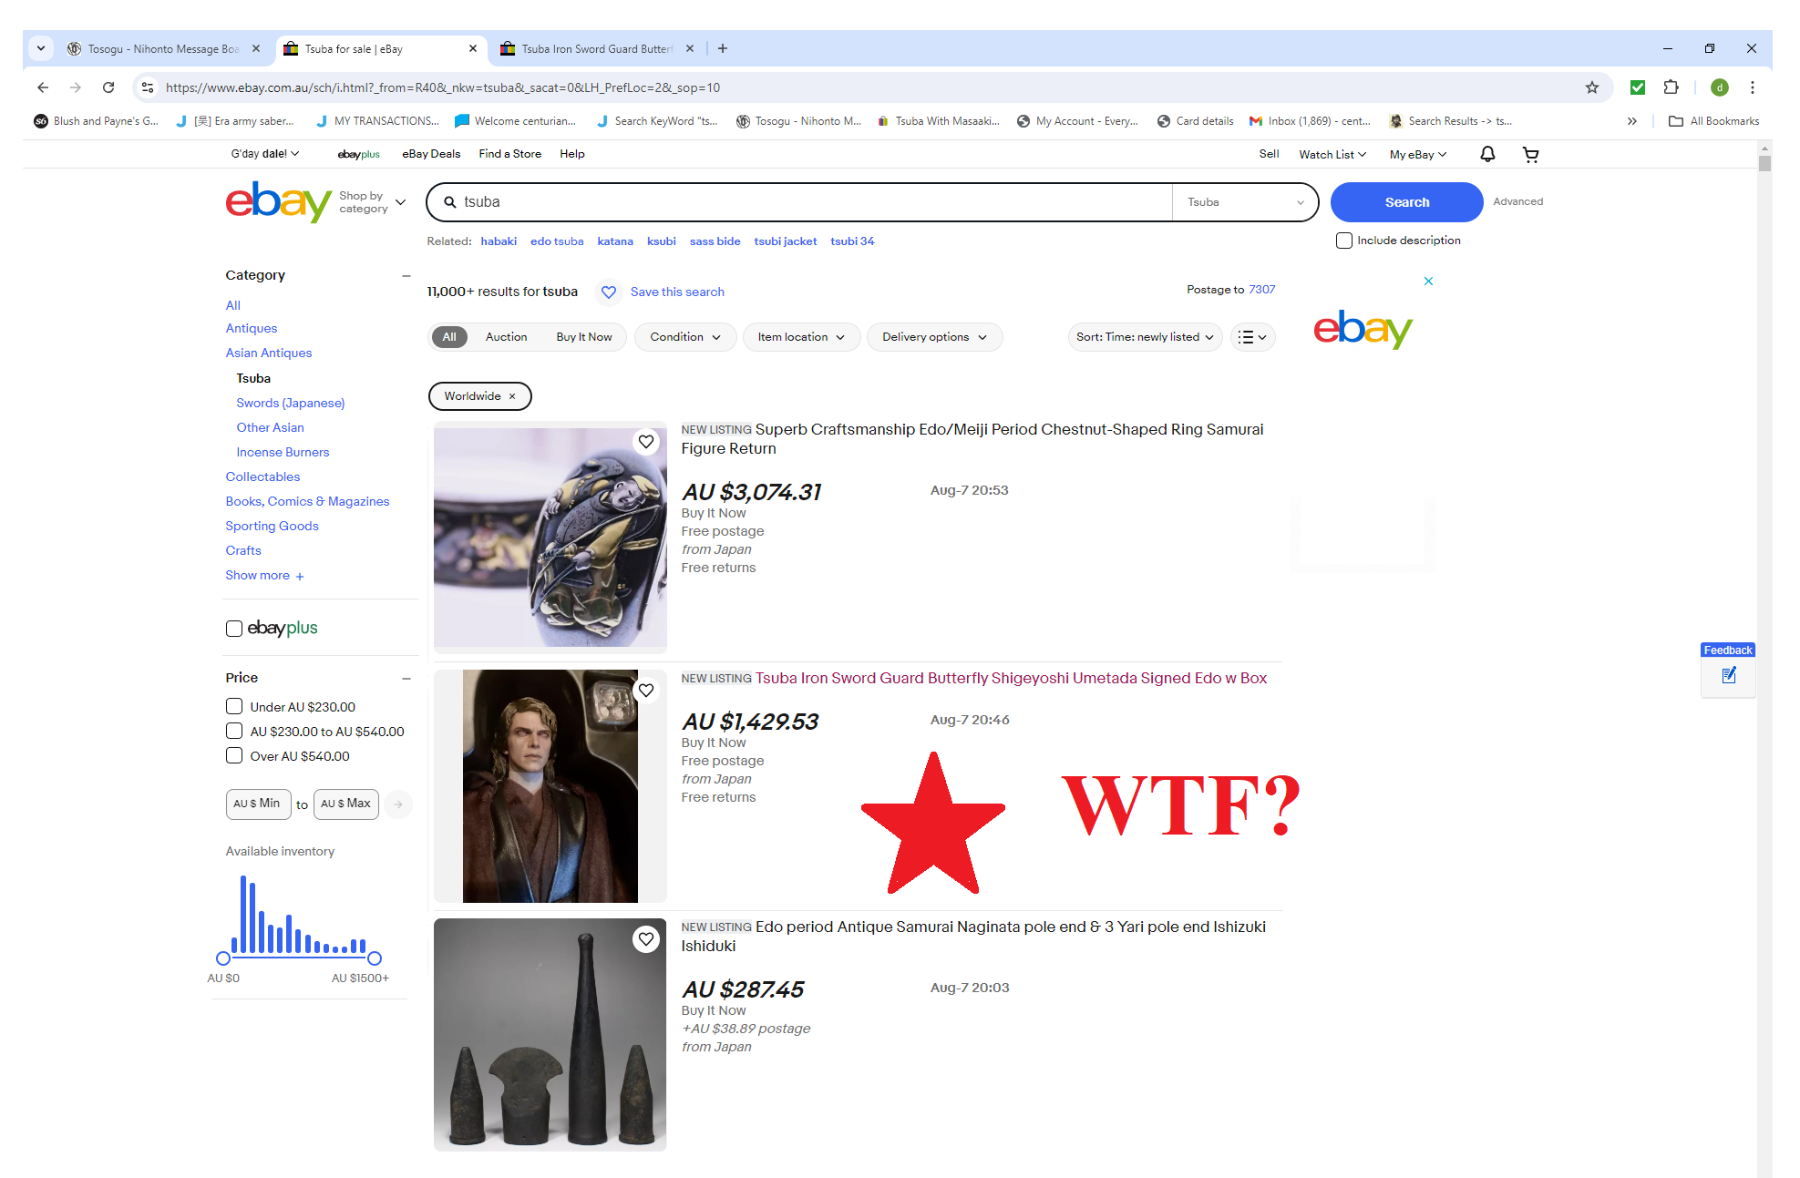Open the Condition filter dropdown

(685, 337)
